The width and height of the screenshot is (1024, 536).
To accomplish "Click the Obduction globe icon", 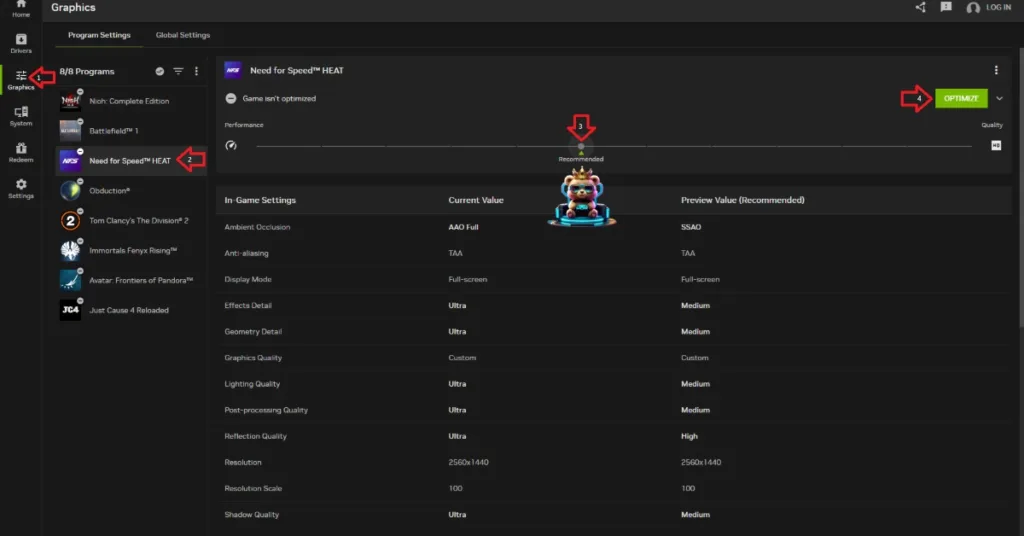I will click(x=70, y=191).
